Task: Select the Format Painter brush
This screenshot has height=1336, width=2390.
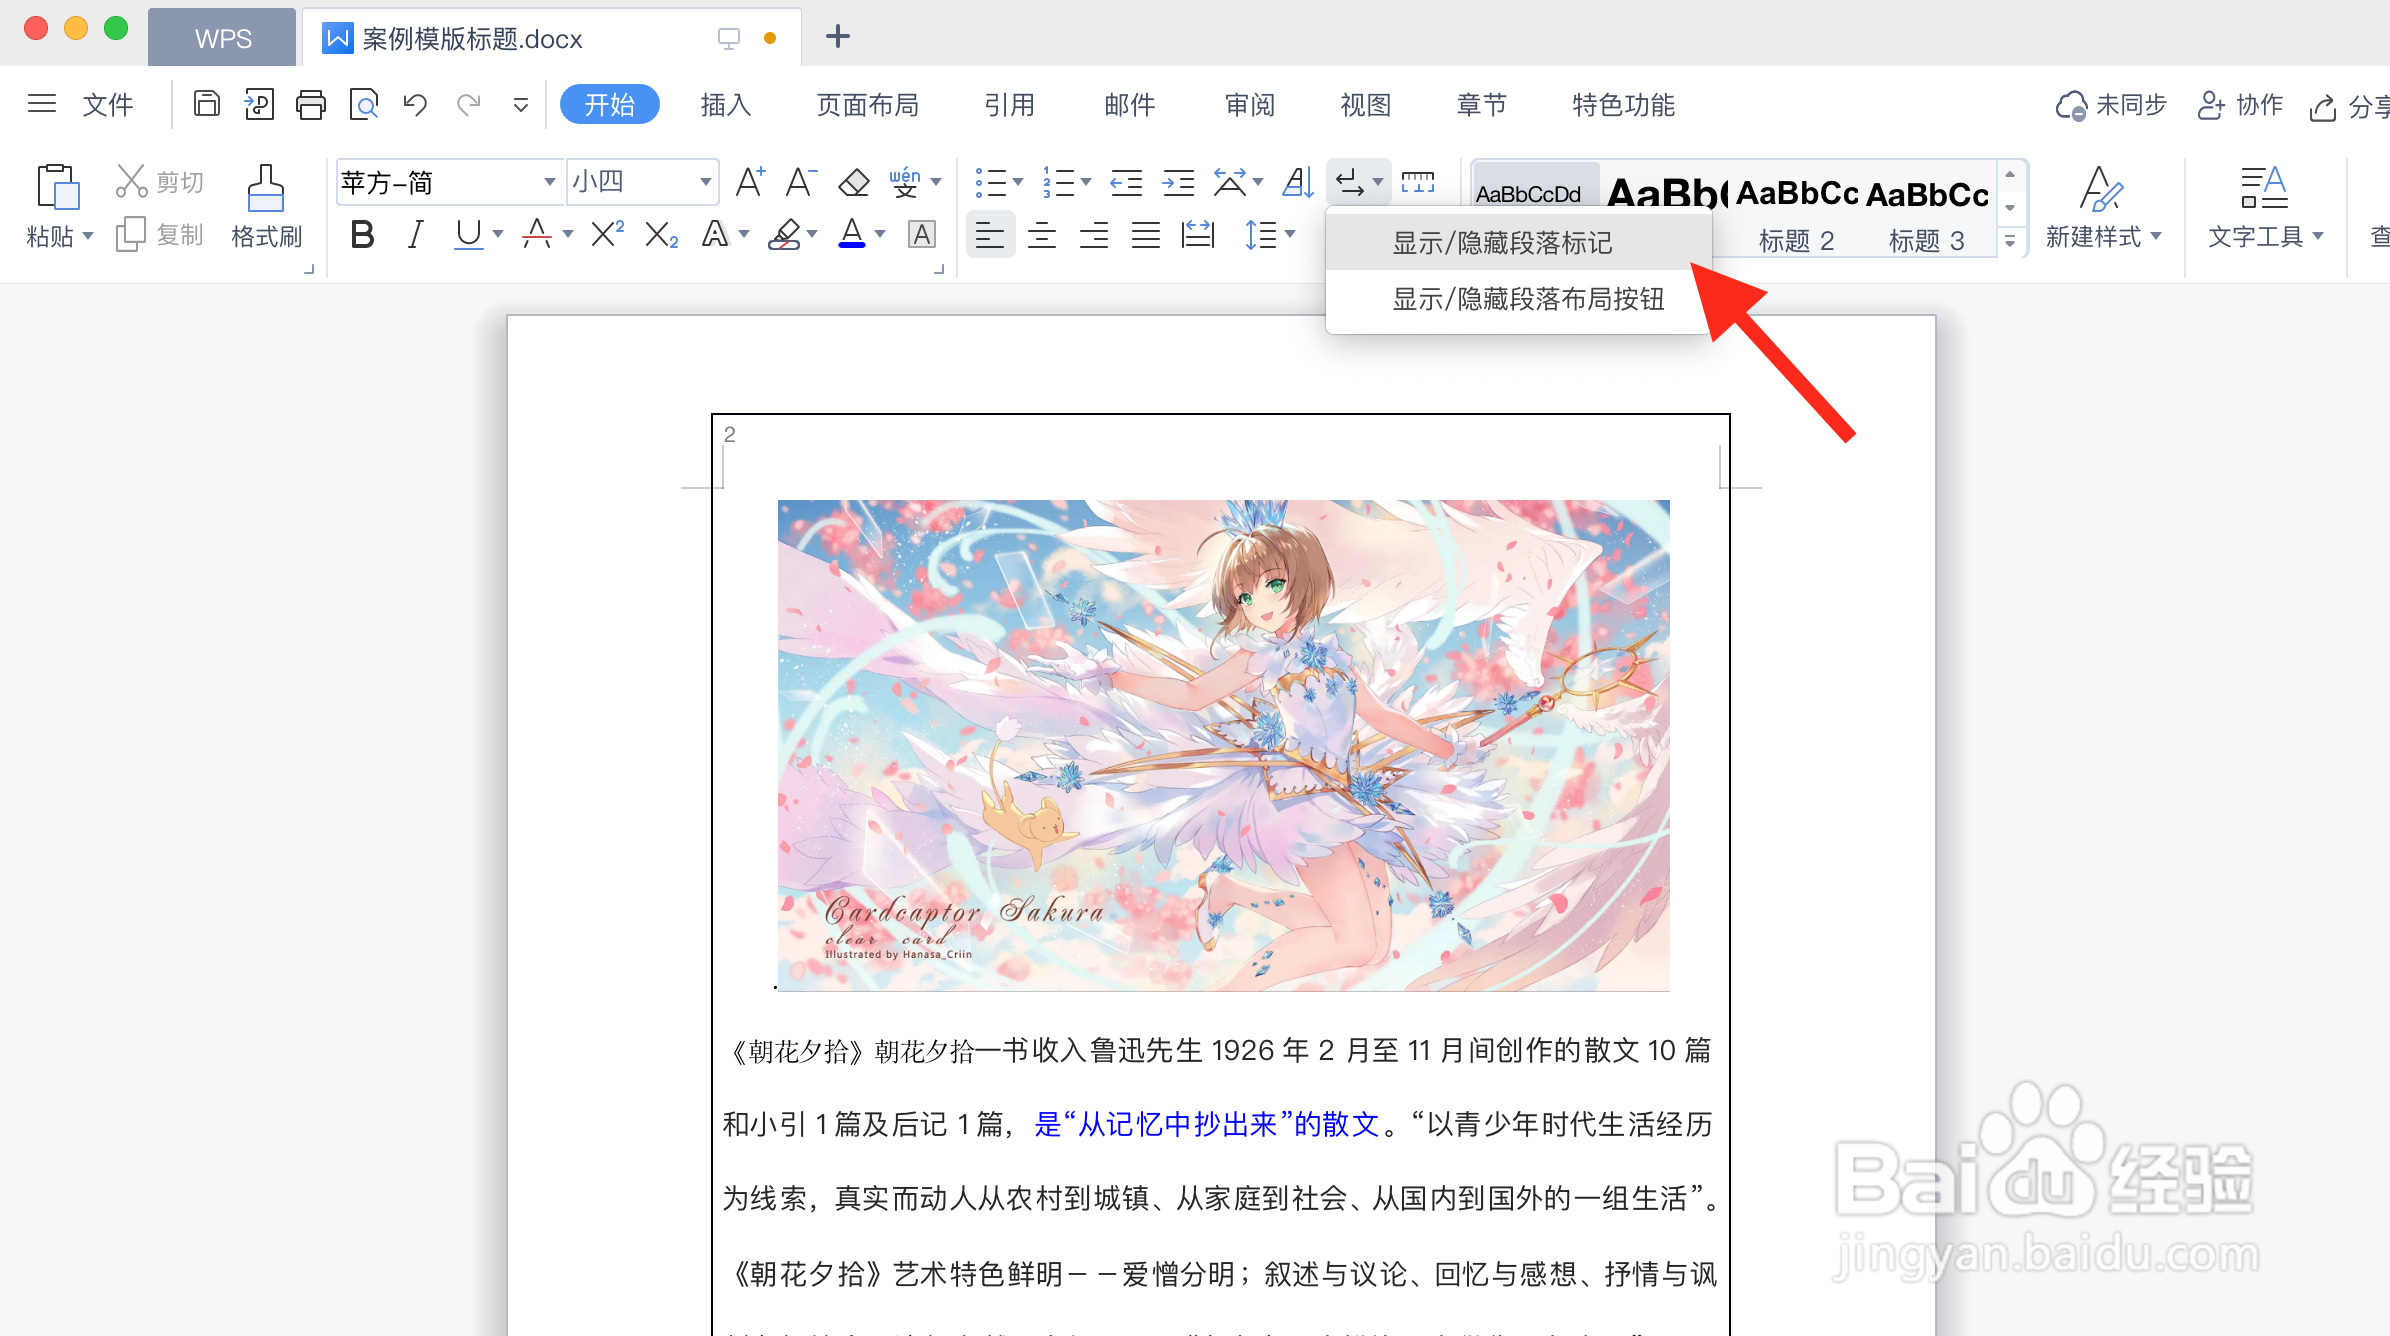Action: pos(266,189)
